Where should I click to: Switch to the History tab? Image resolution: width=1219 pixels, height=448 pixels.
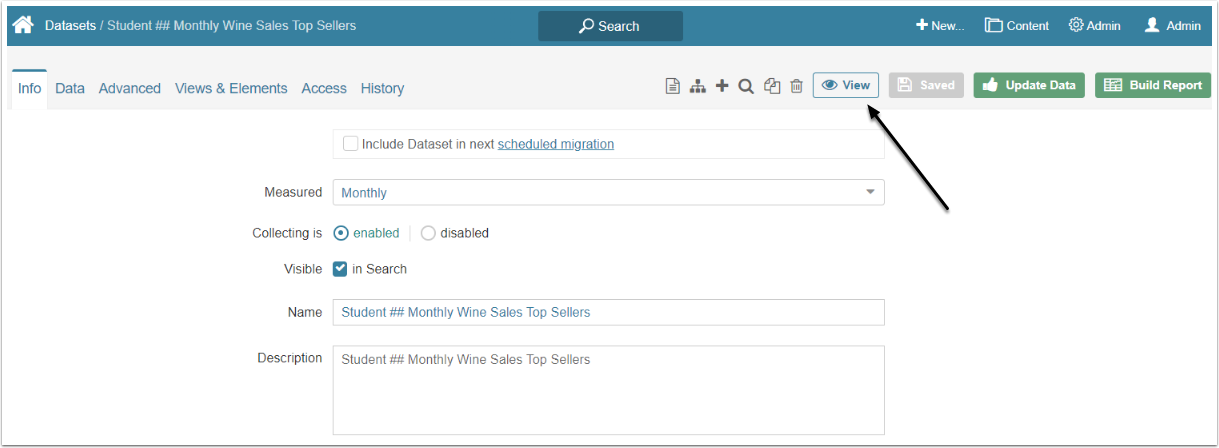(382, 88)
